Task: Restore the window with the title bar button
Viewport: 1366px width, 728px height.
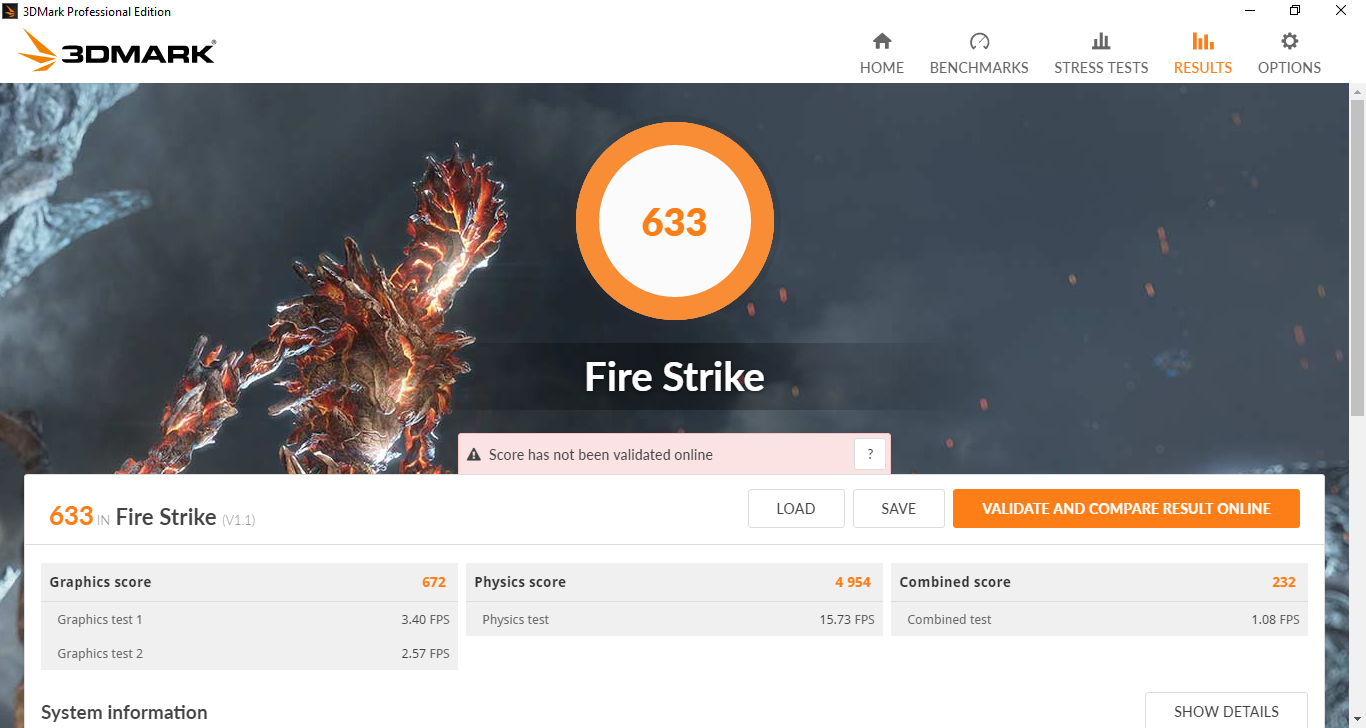Action: pos(1295,11)
